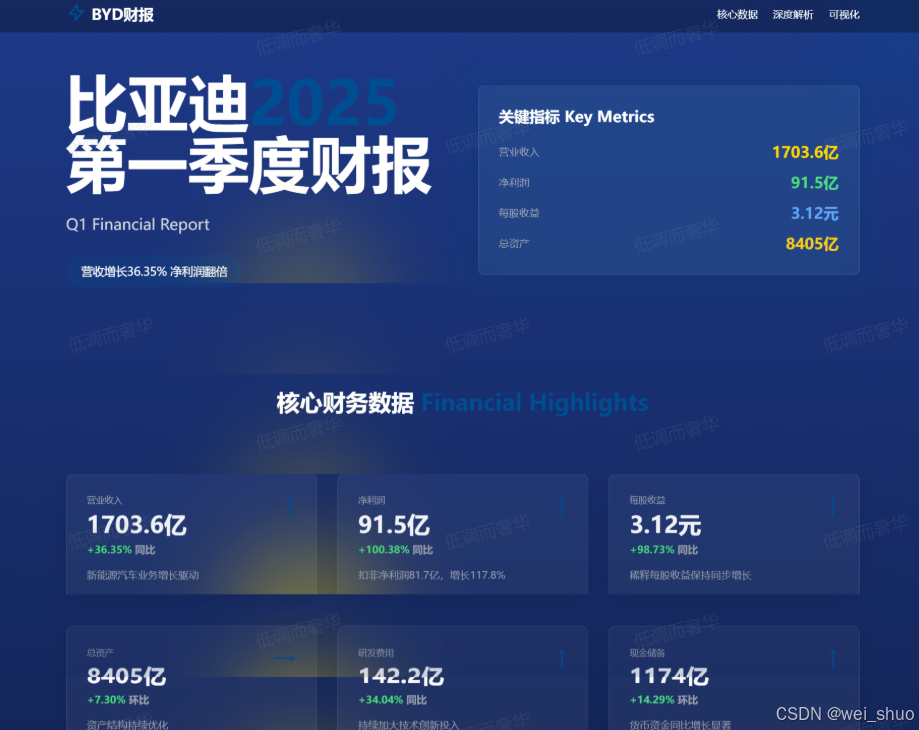Select the 8405亿 value in Key Metrics

coord(812,244)
